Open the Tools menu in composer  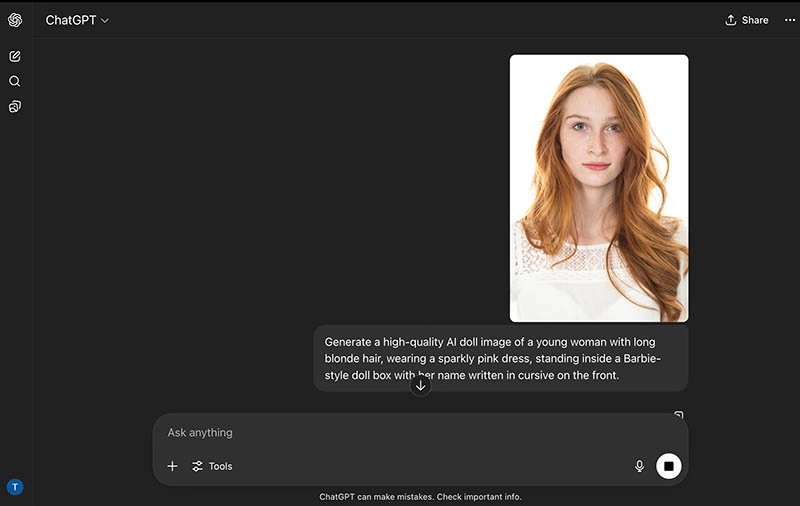(x=212, y=466)
